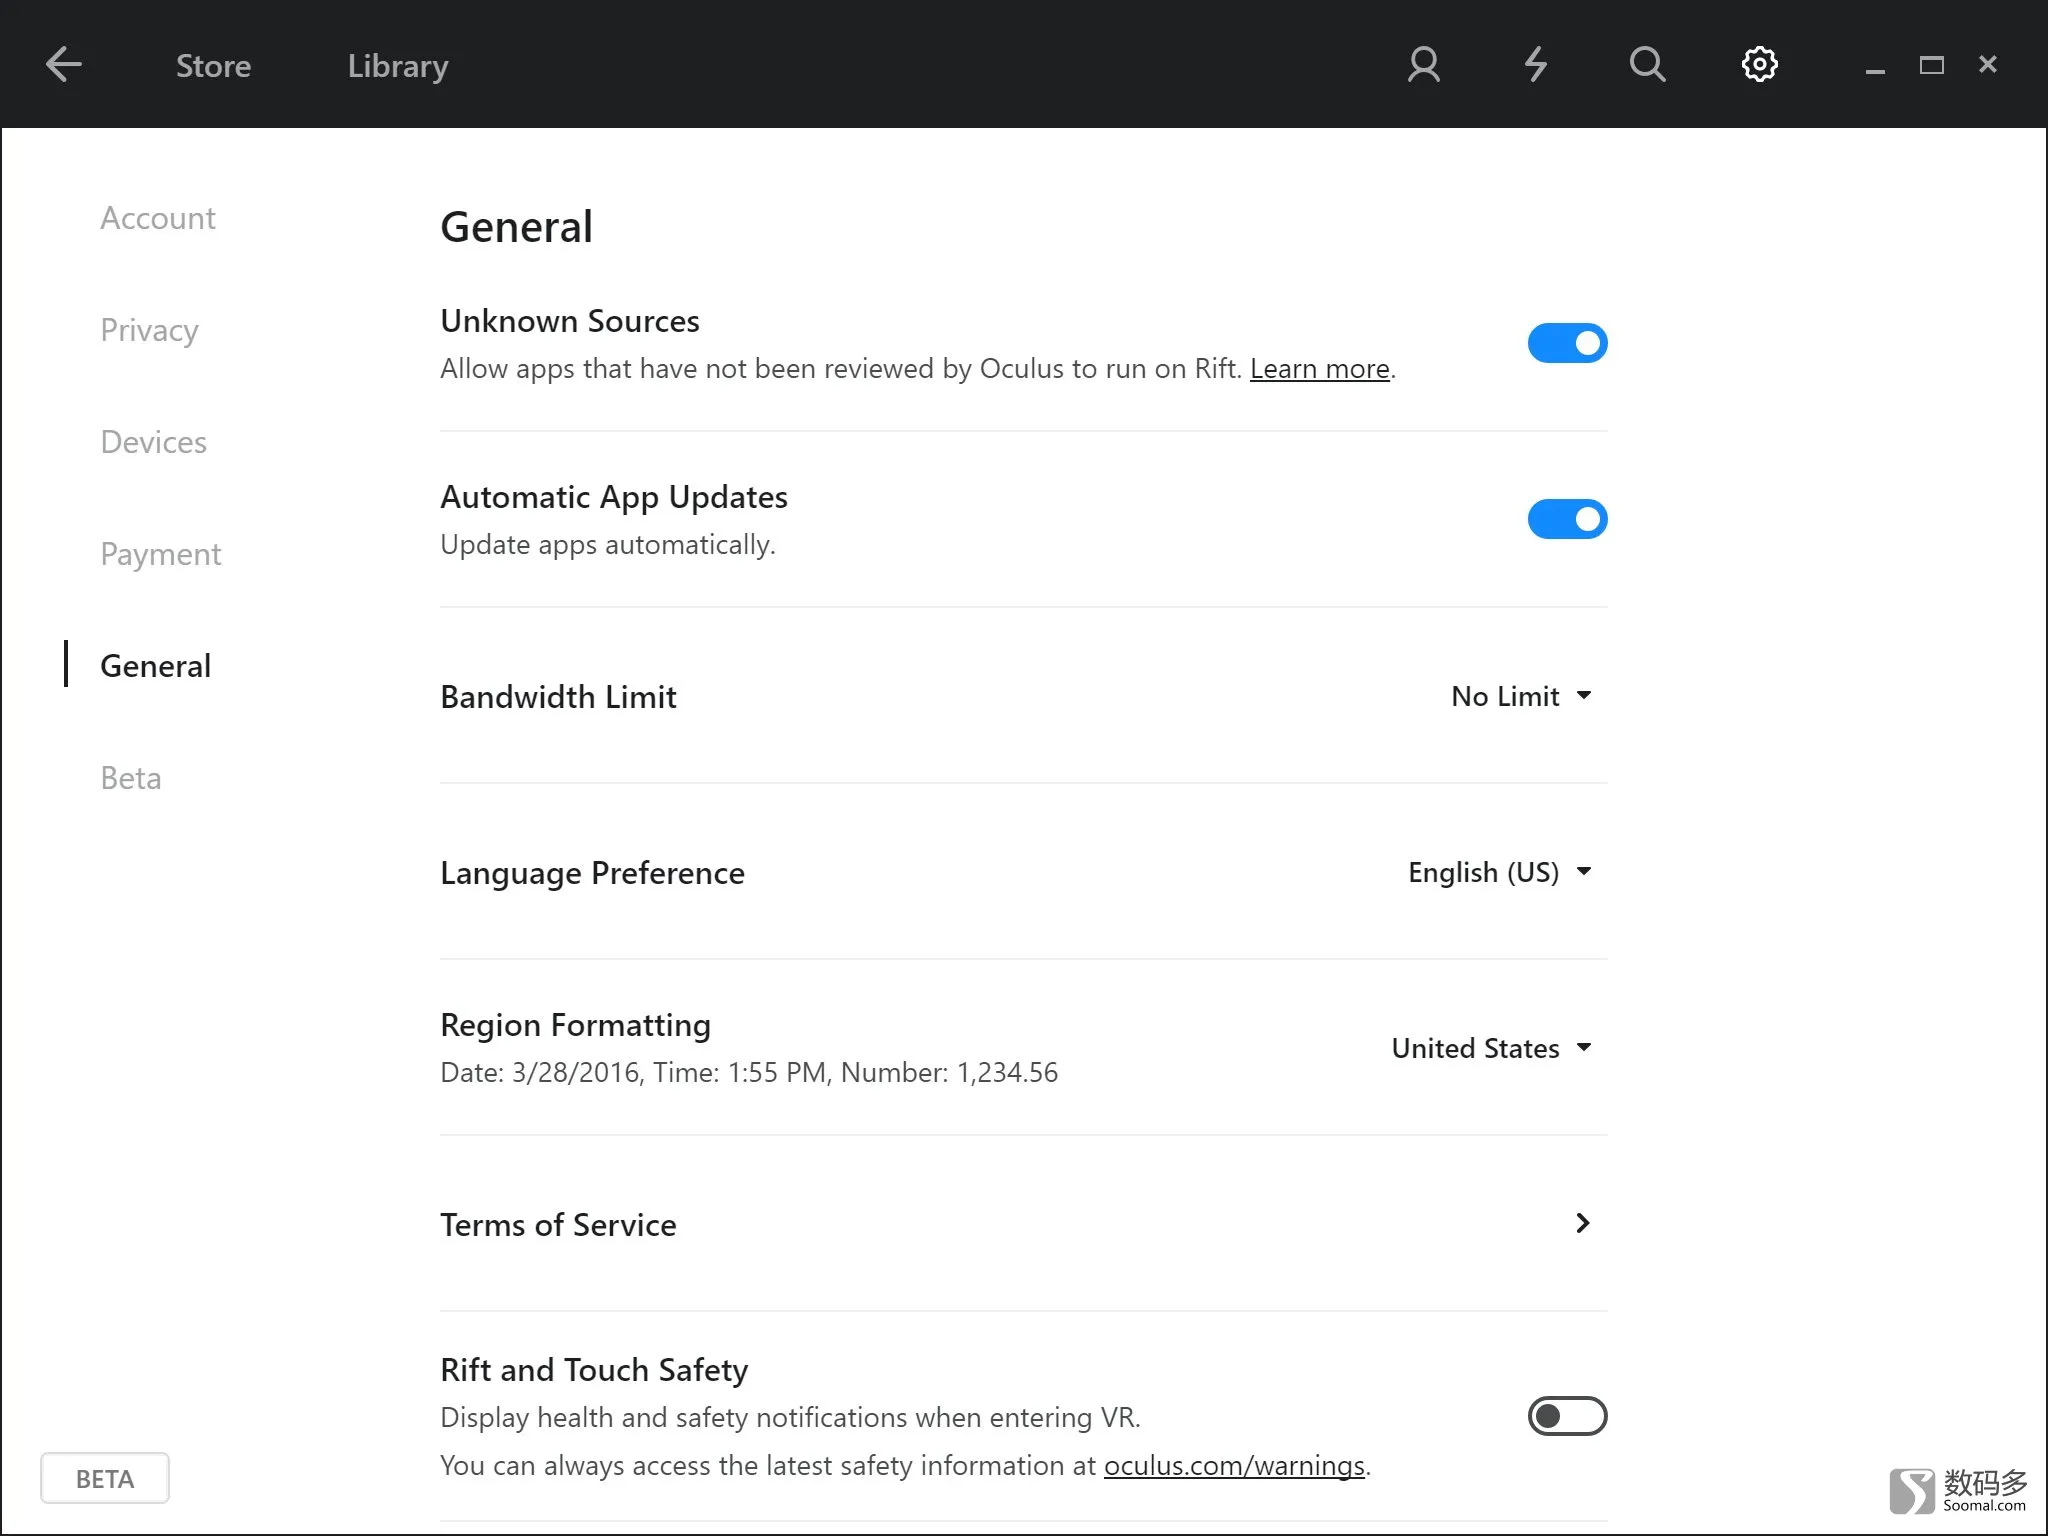Open the Bandwidth Limit dropdown

[1521, 696]
